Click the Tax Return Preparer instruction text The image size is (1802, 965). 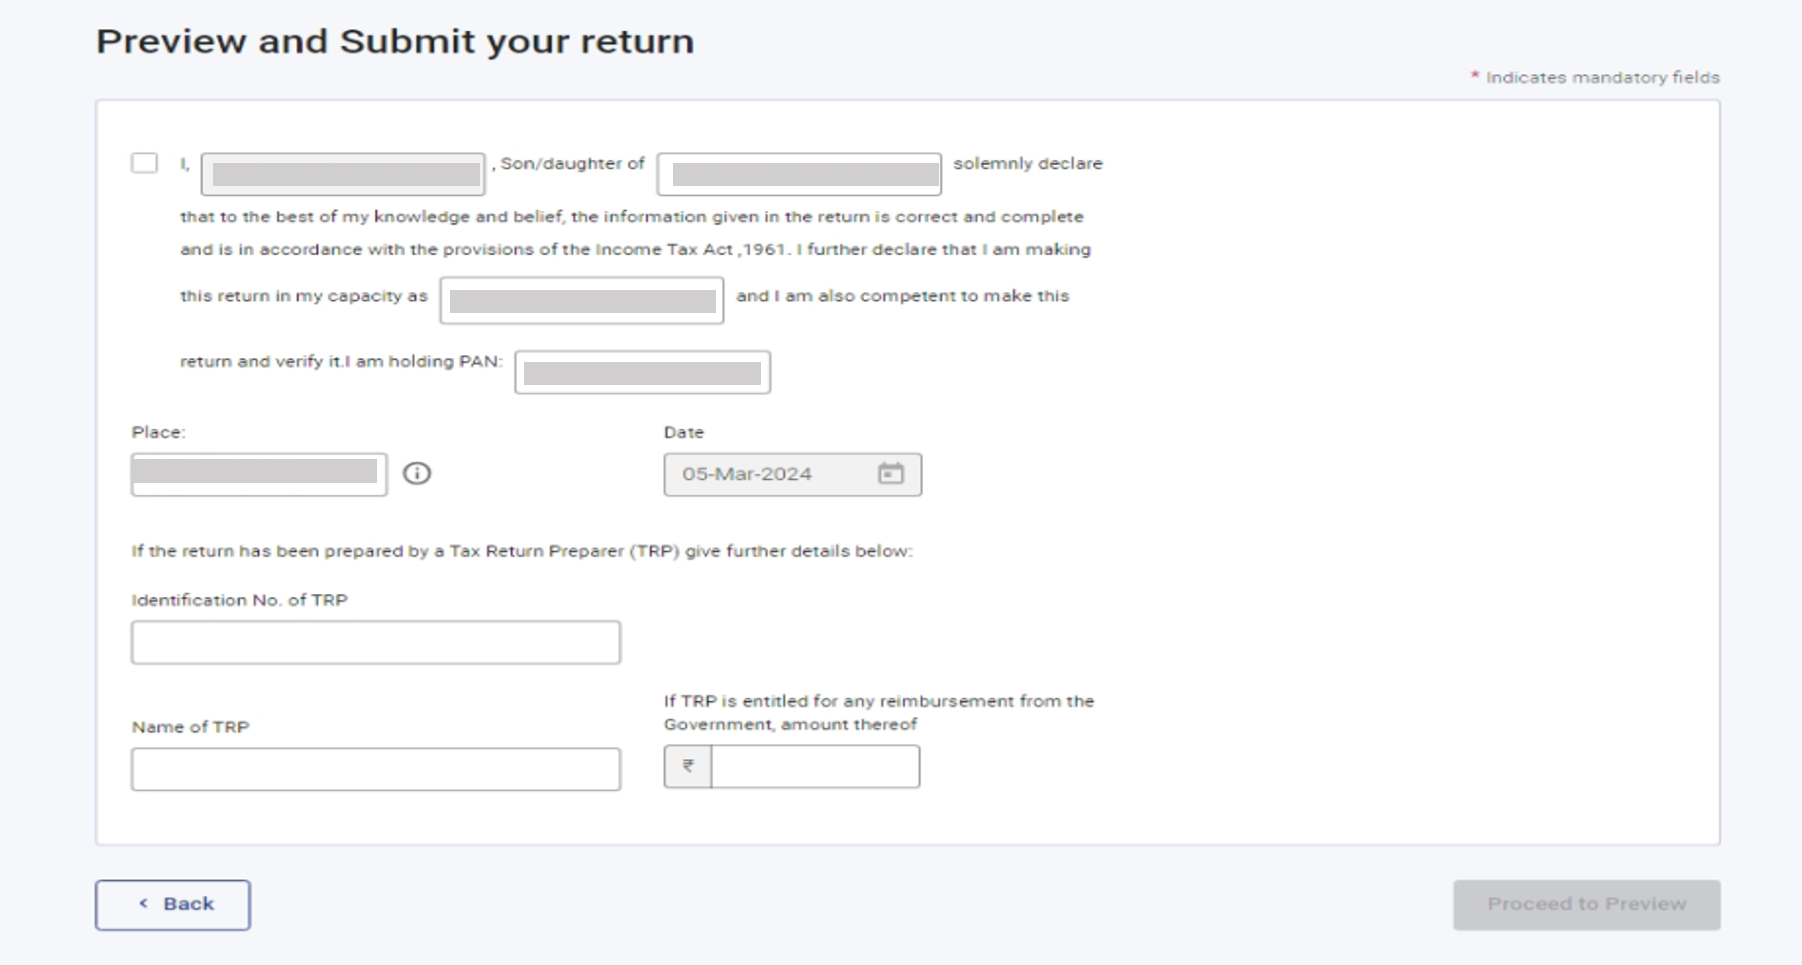(x=521, y=551)
